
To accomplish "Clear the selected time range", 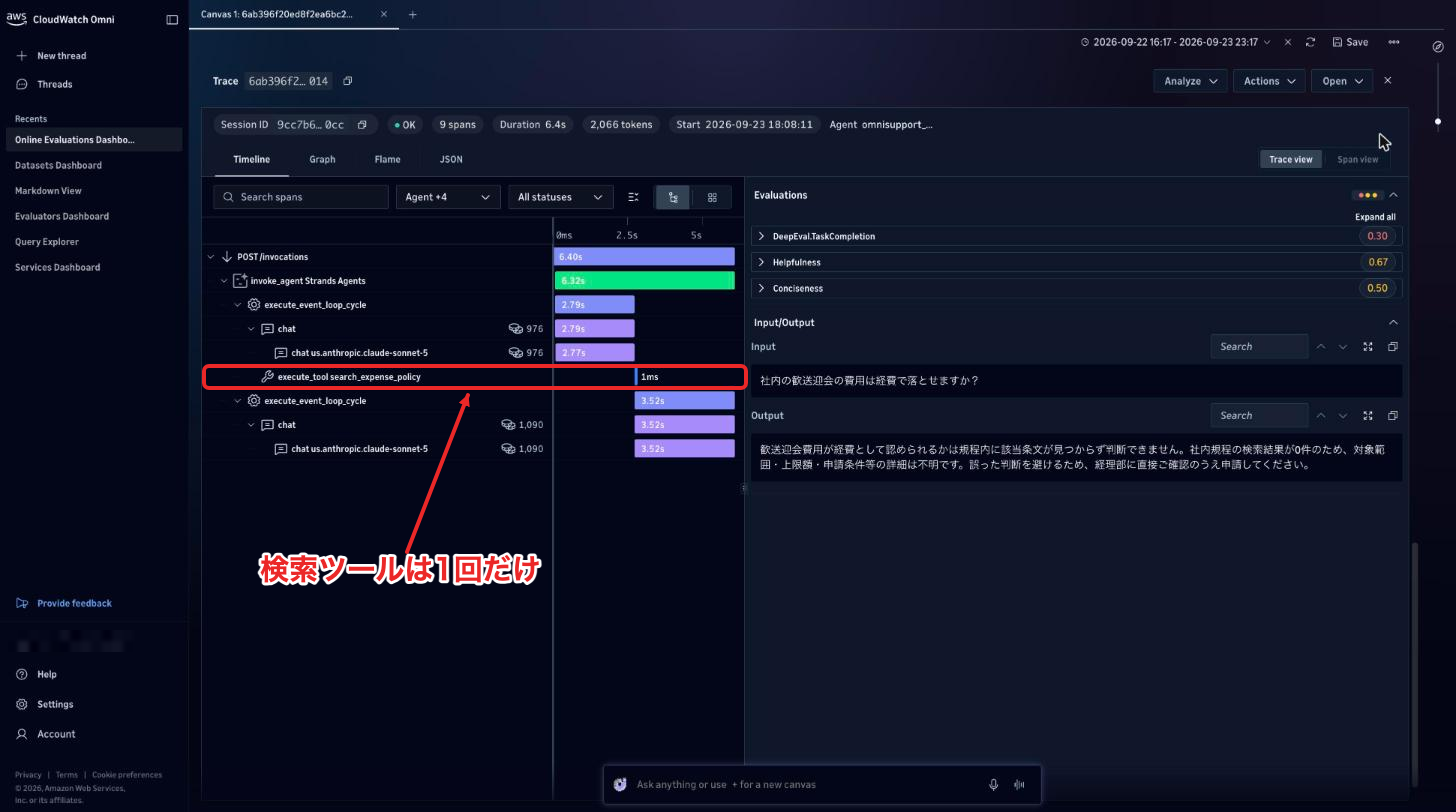I will [1288, 42].
